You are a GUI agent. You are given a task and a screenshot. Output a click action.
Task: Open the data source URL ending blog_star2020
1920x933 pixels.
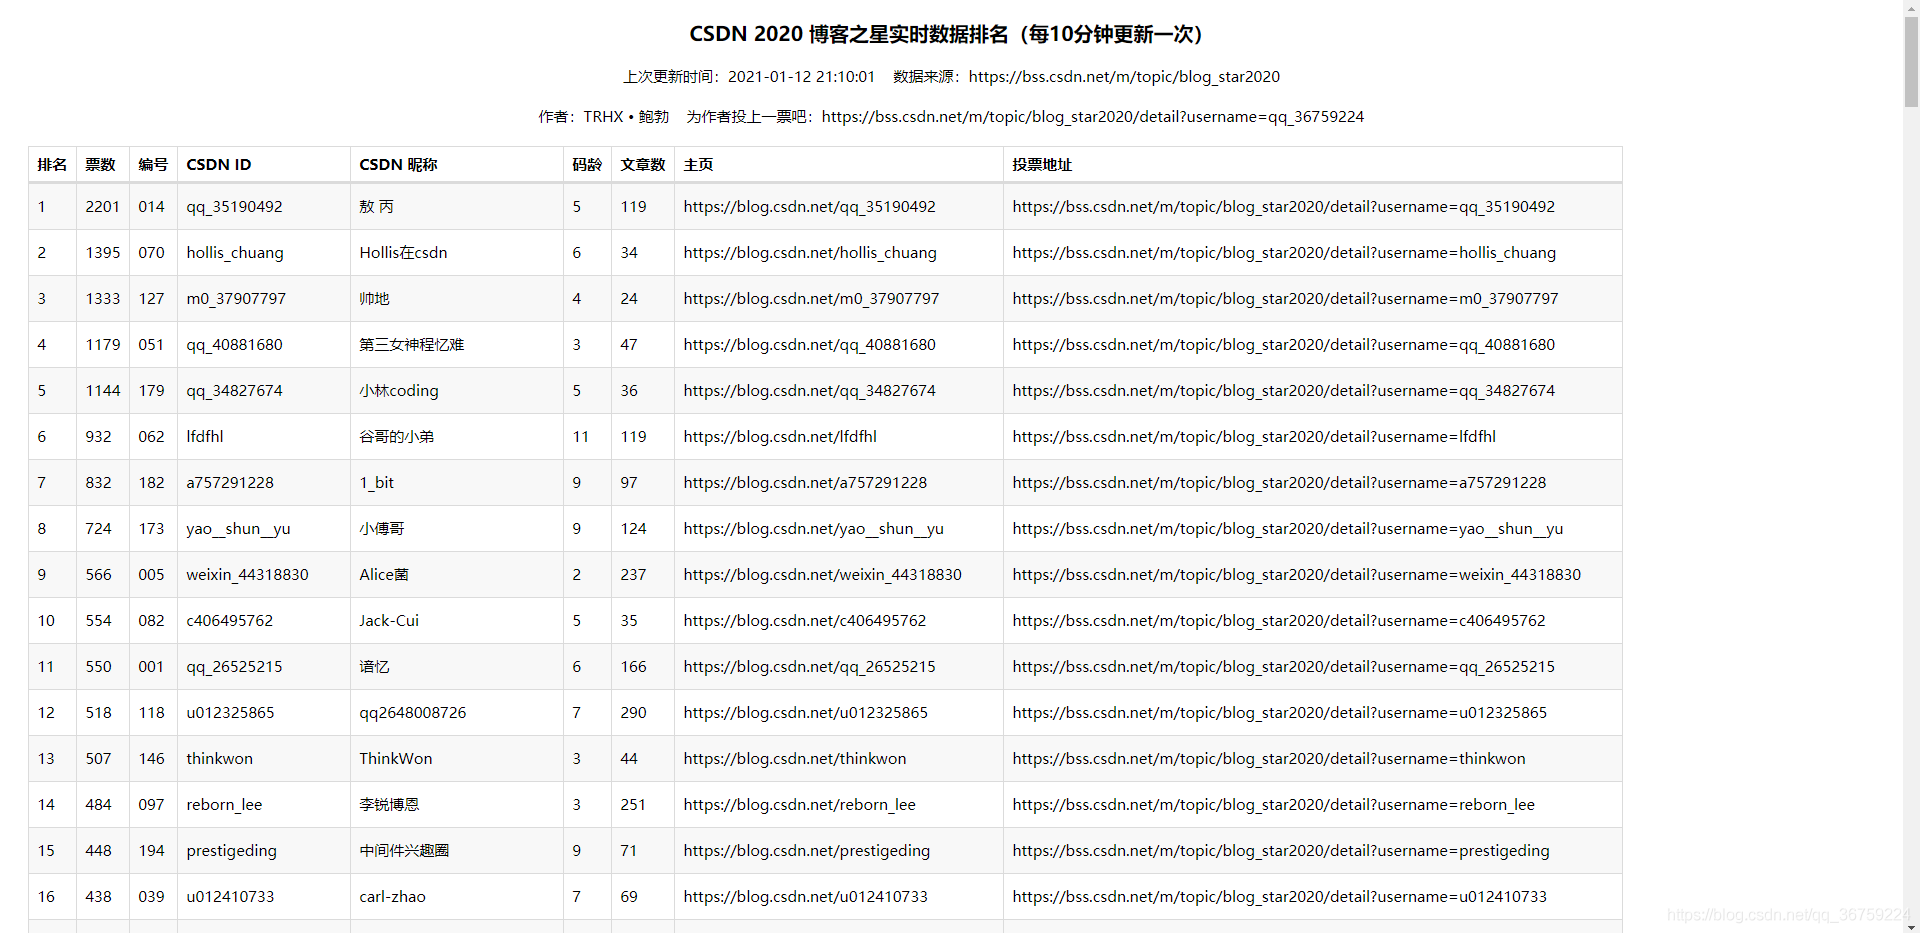click(x=1124, y=77)
